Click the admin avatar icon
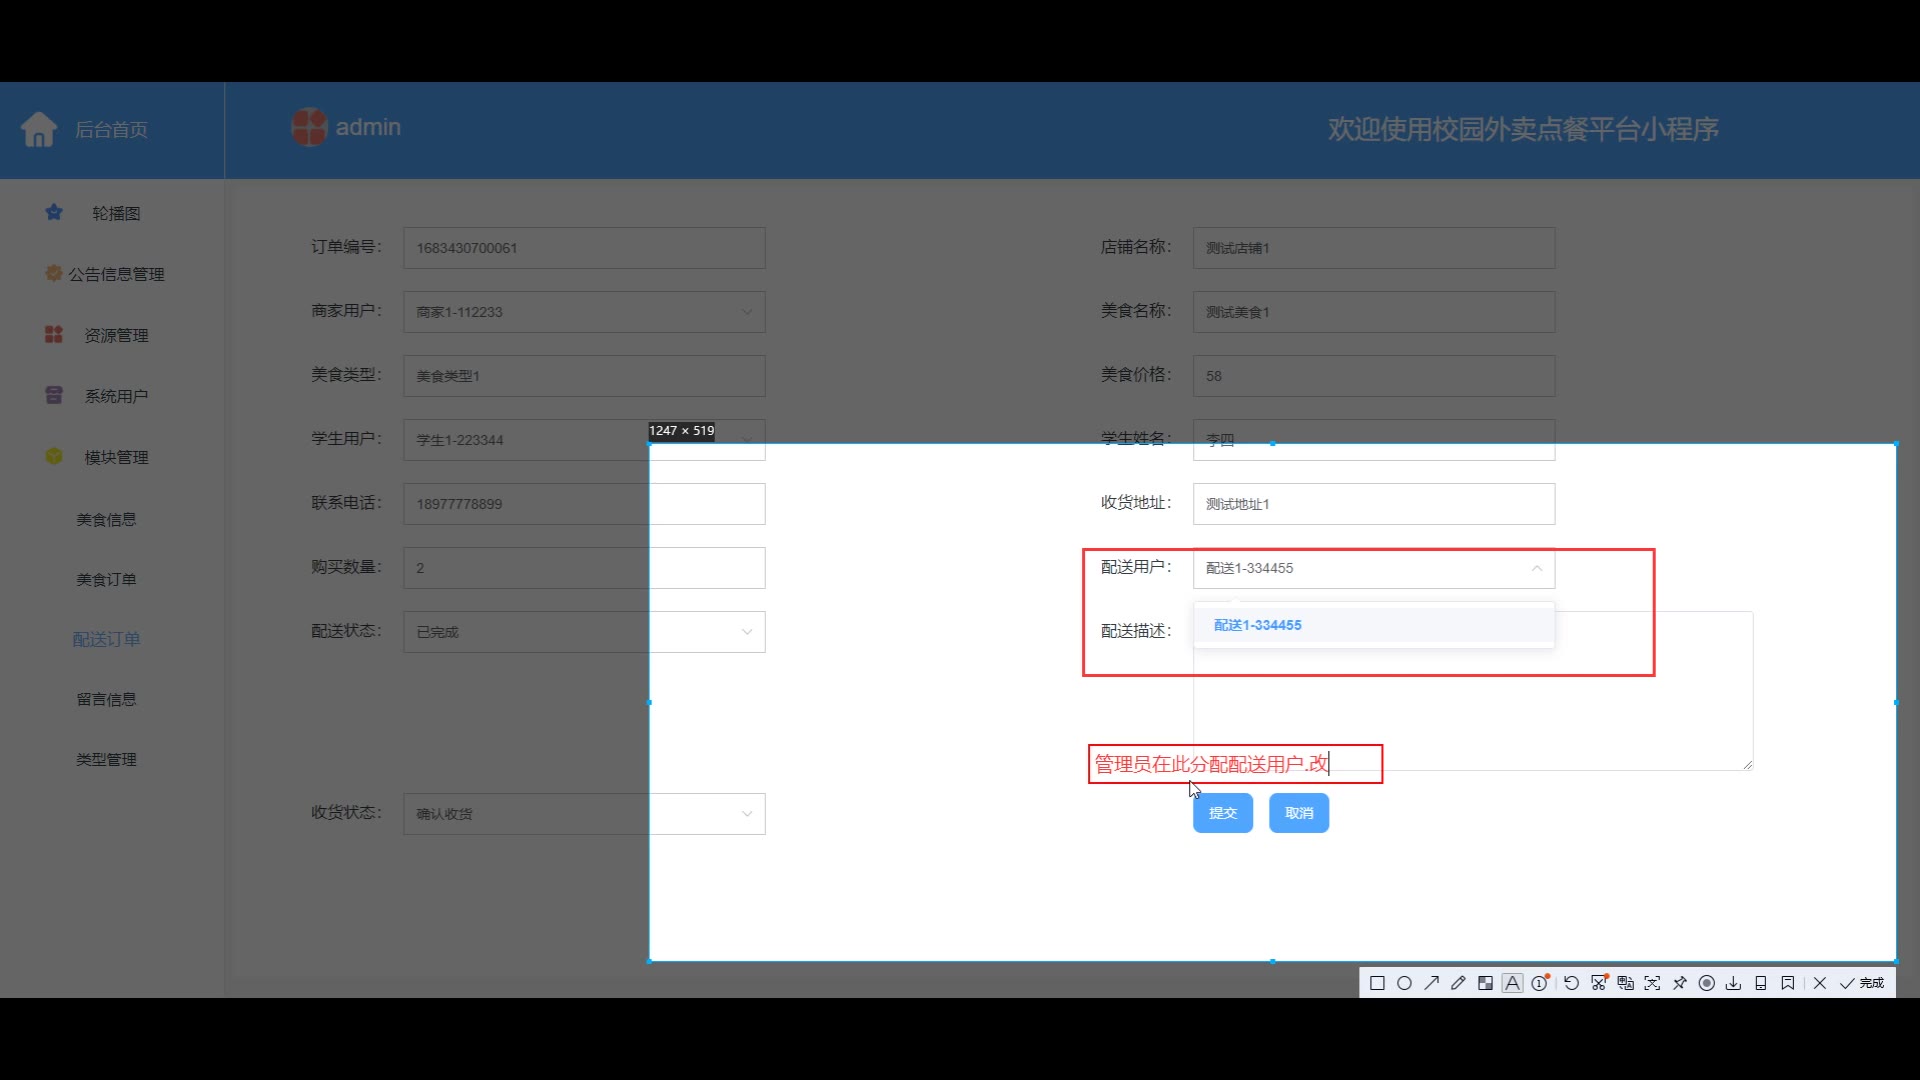This screenshot has height=1080, width=1920. [309, 127]
